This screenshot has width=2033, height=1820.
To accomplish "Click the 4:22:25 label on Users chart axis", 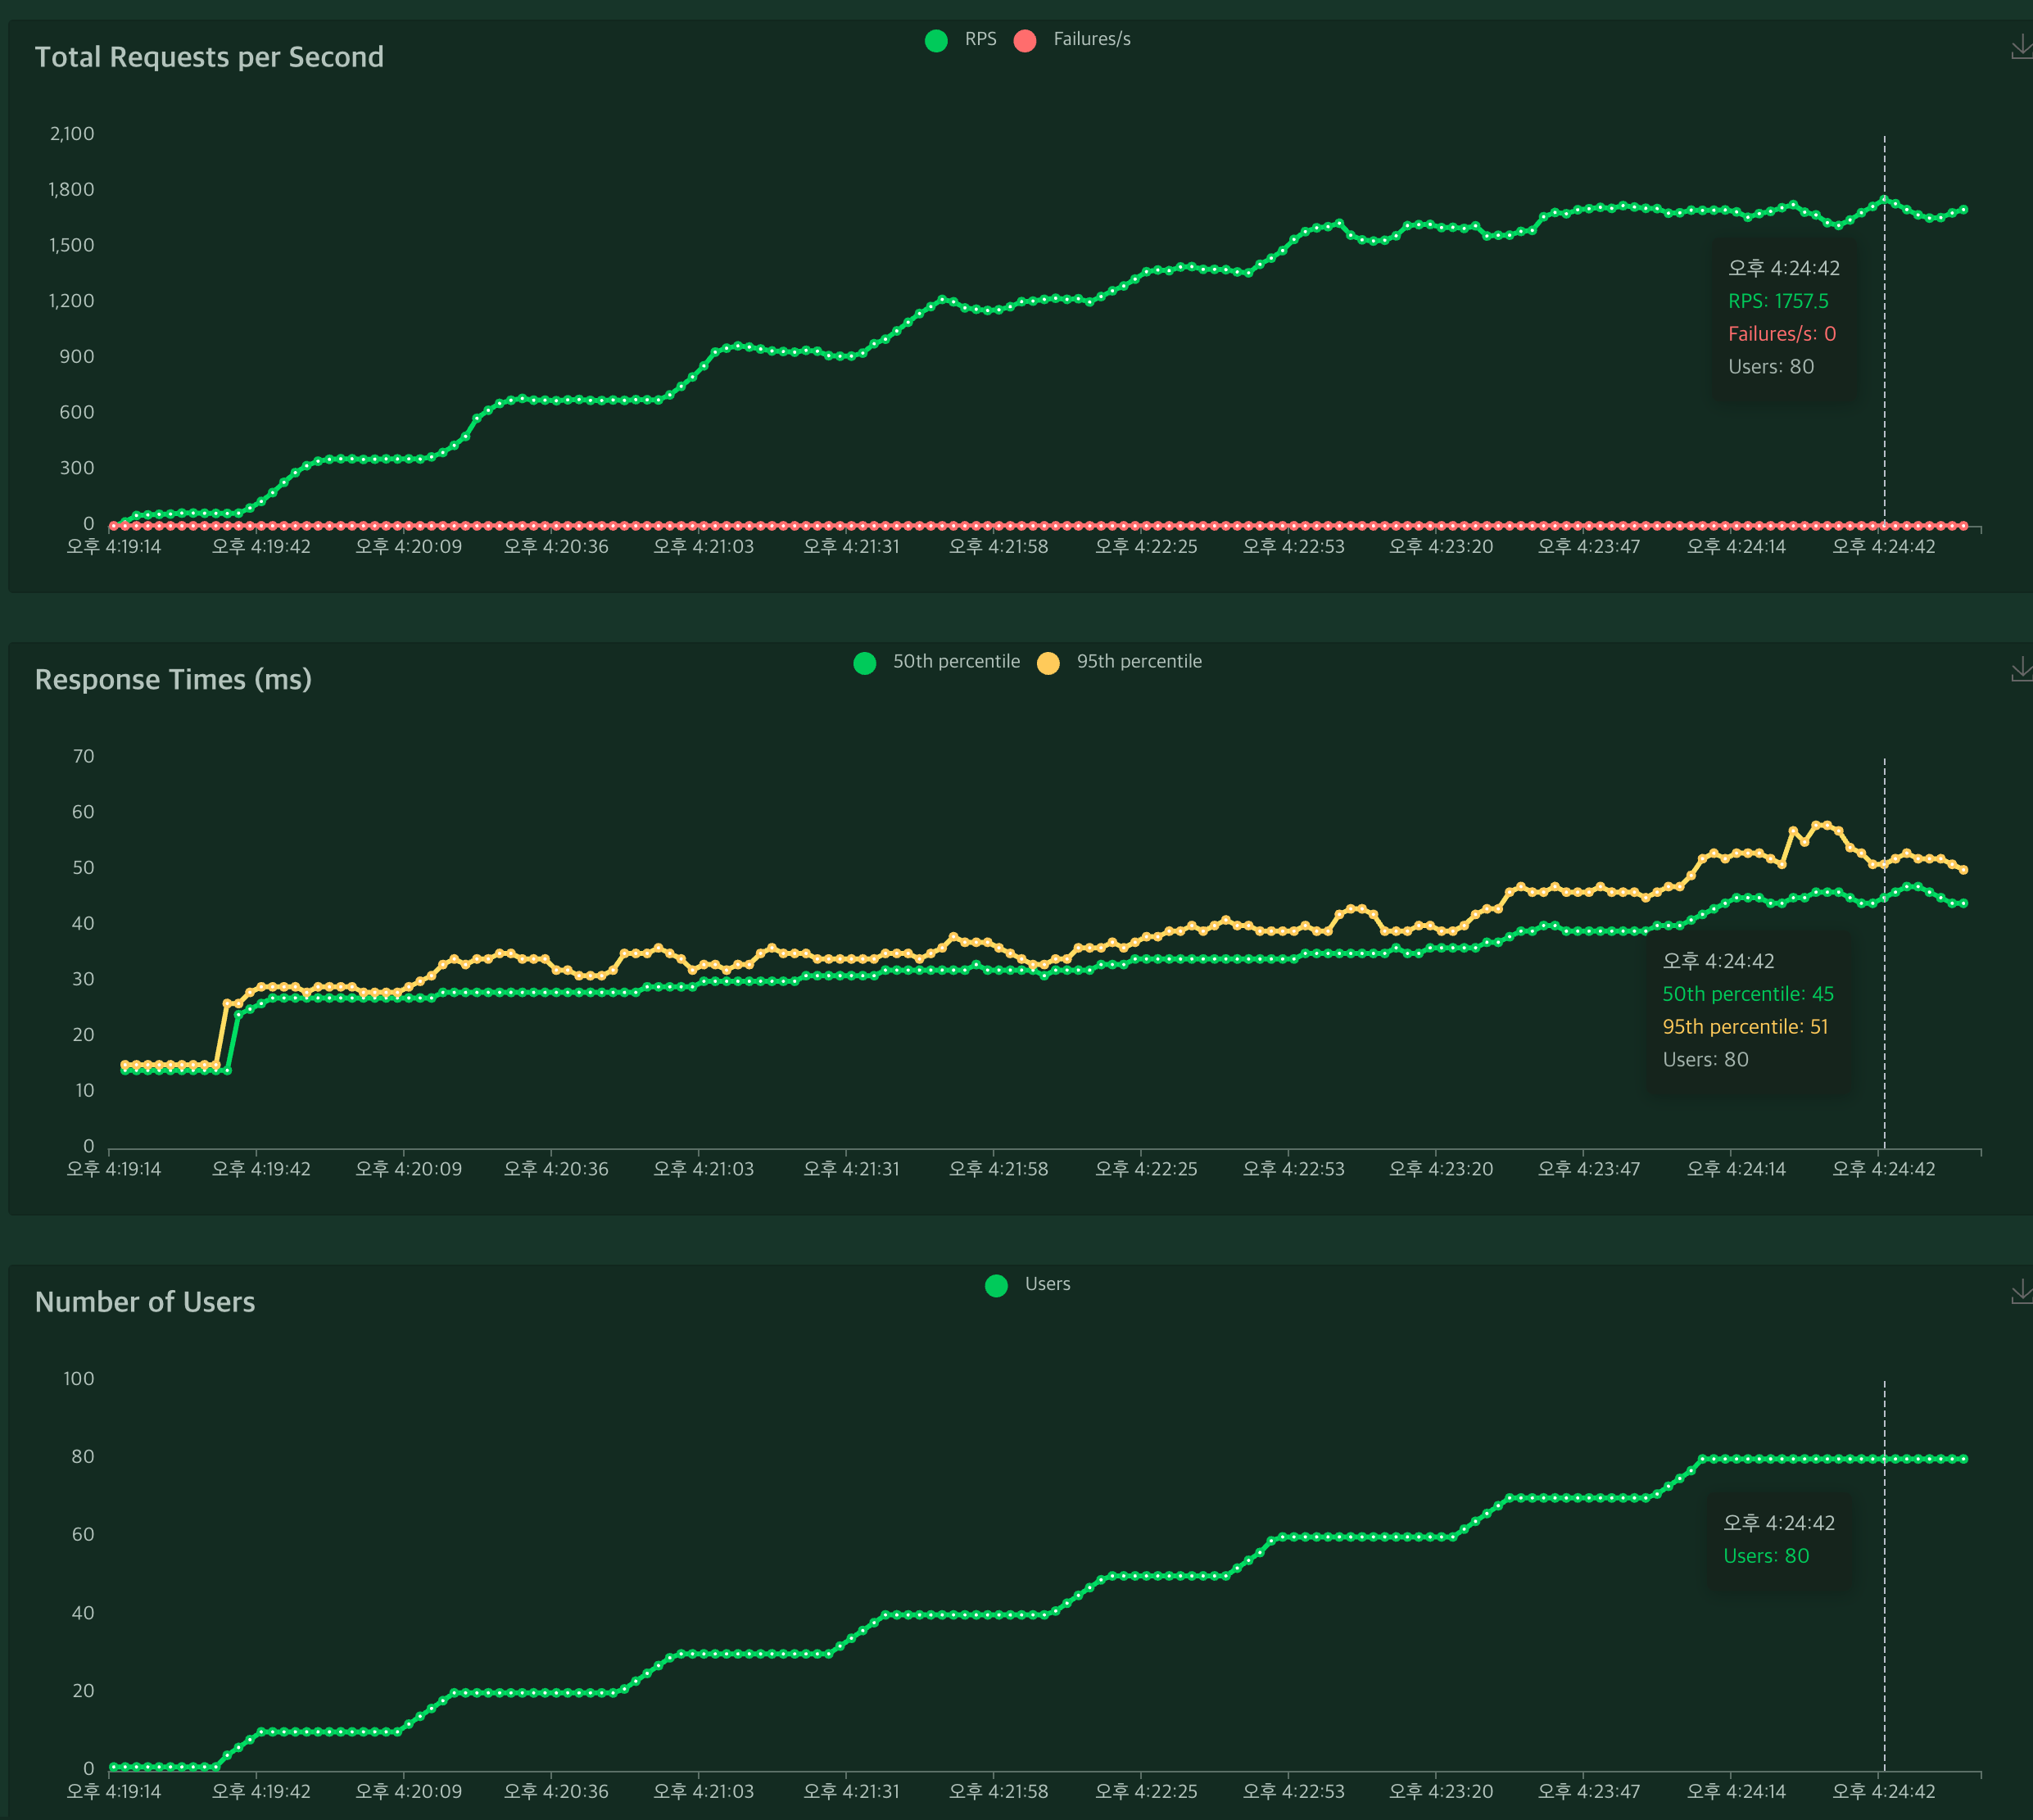I will click(x=1146, y=1791).
